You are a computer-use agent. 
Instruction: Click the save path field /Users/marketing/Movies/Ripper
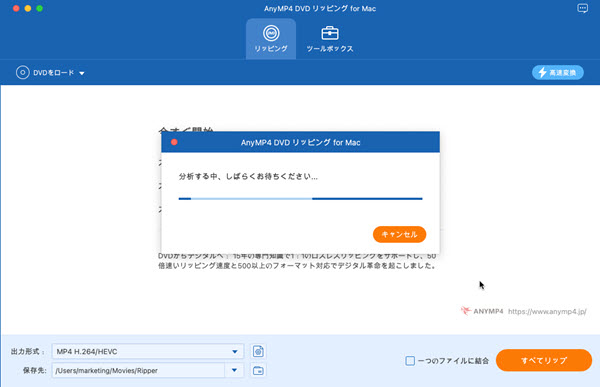138,371
